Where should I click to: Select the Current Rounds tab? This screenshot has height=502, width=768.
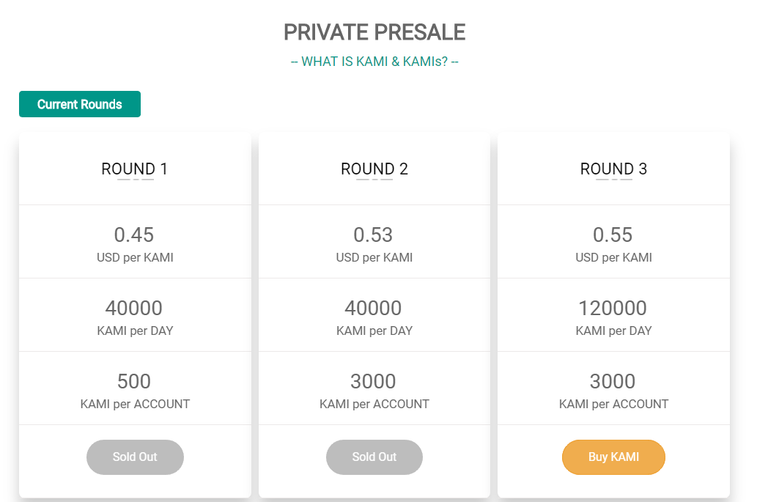[x=80, y=104]
